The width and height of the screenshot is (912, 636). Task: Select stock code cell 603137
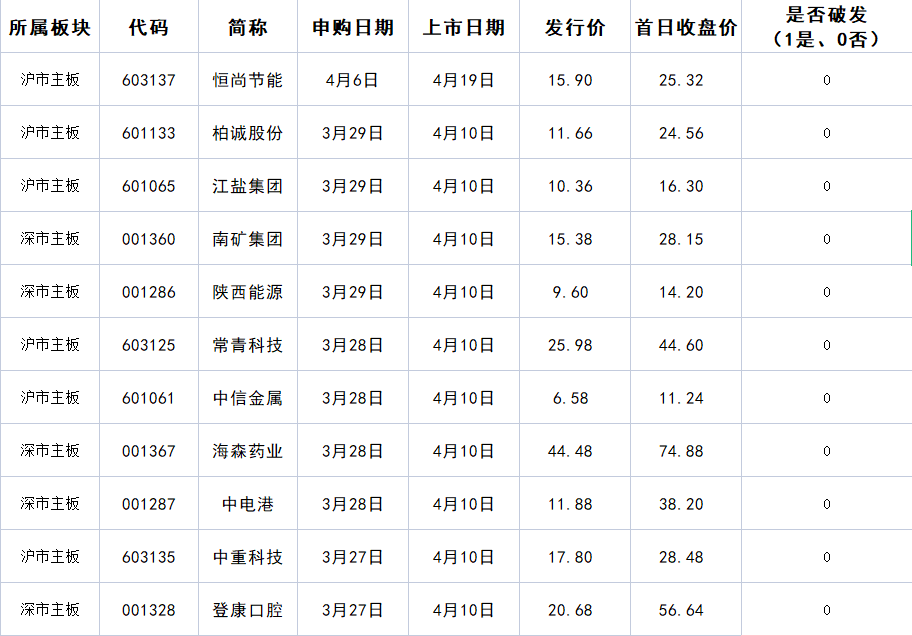click(150, 79)
